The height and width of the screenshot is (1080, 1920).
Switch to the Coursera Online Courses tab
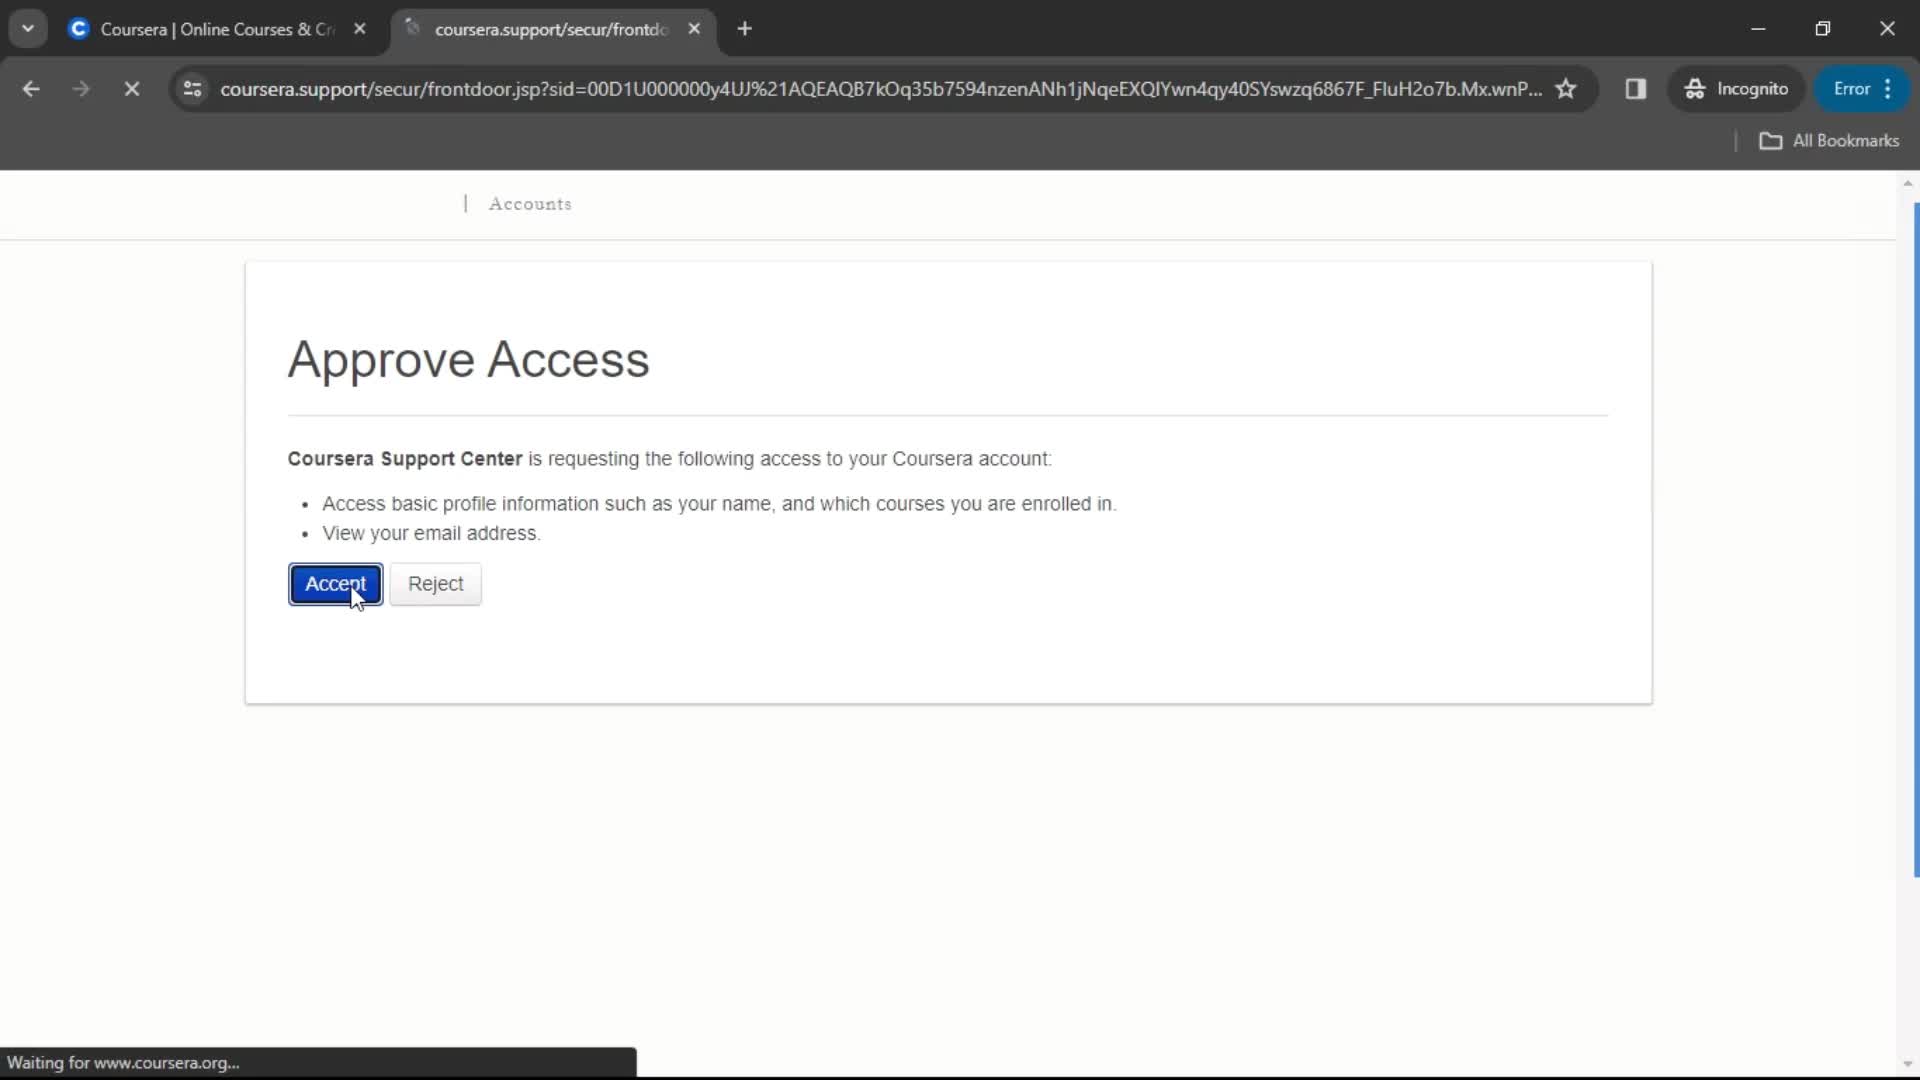(218, 29)
